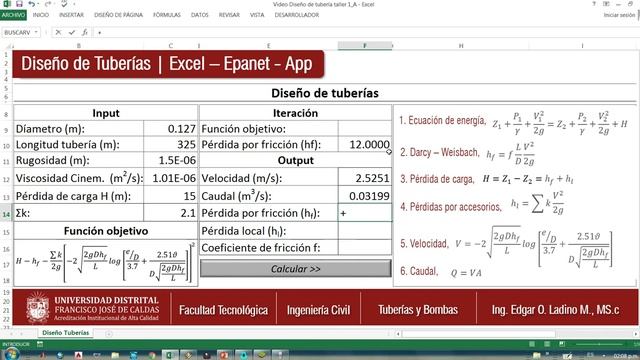Click the sheet tab scroll right arrow
This screenshot has height=360, width=640.
coord(22,333)
